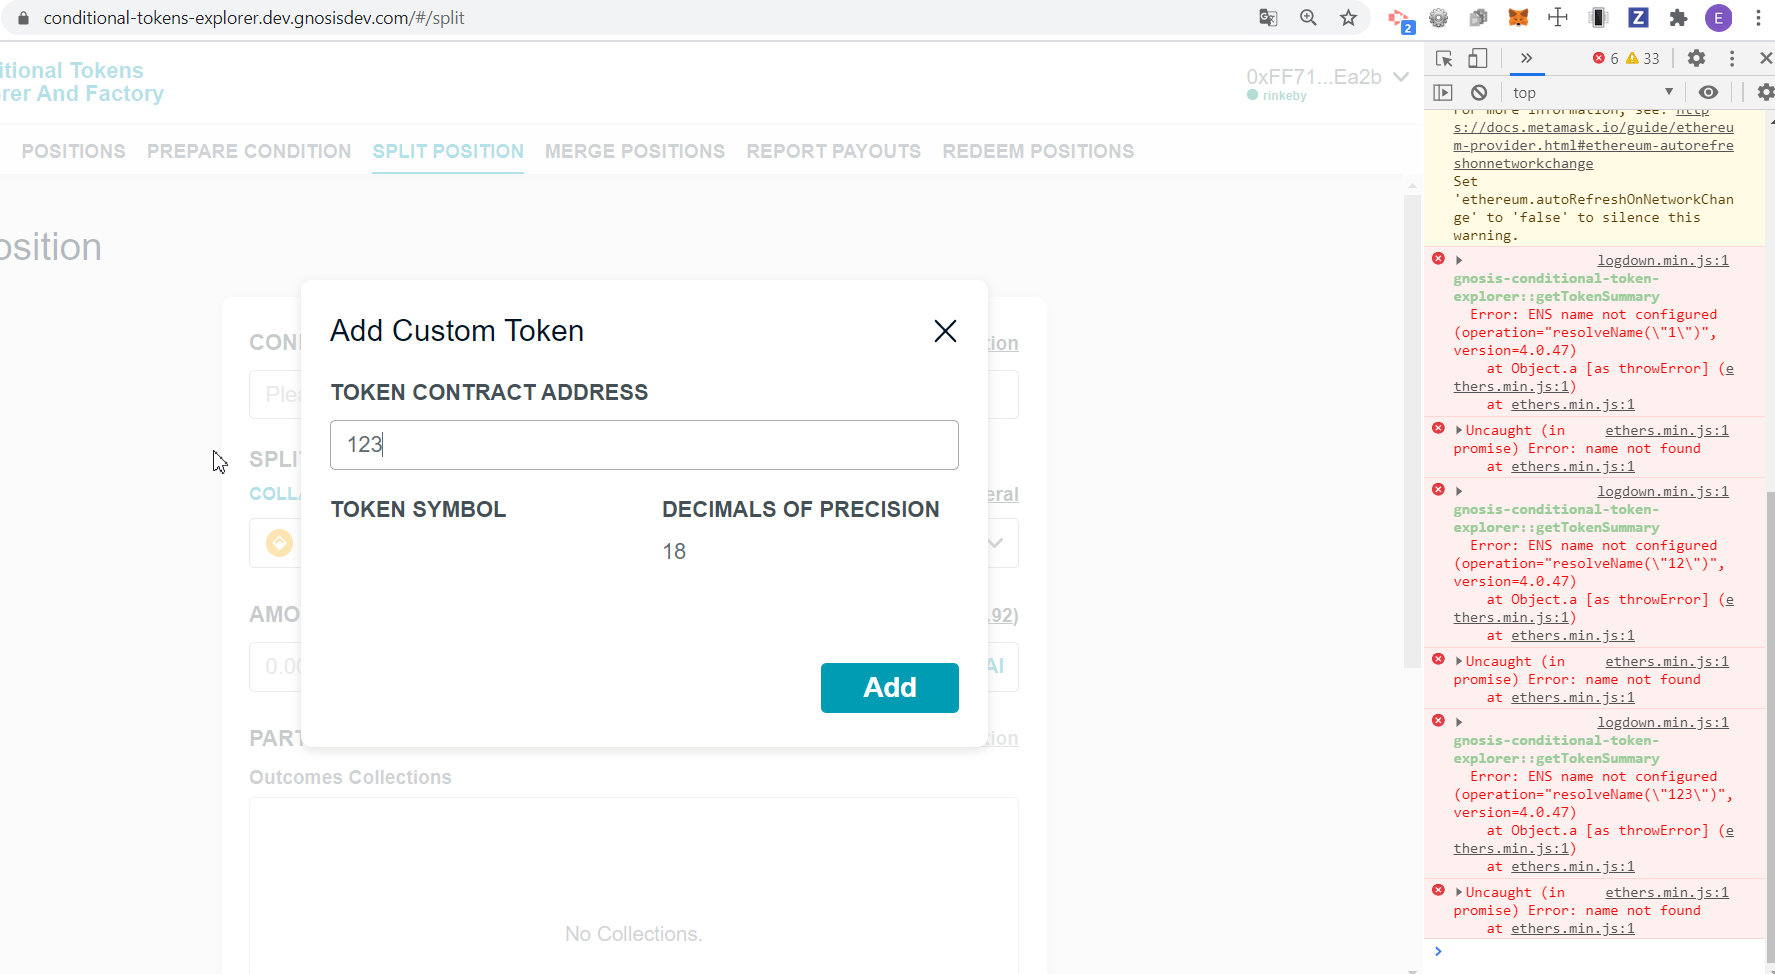Viewport: 1775px width, 974px height.
Task: Open the last logdown.min.js:1 source link
Action: point(1663,722)
